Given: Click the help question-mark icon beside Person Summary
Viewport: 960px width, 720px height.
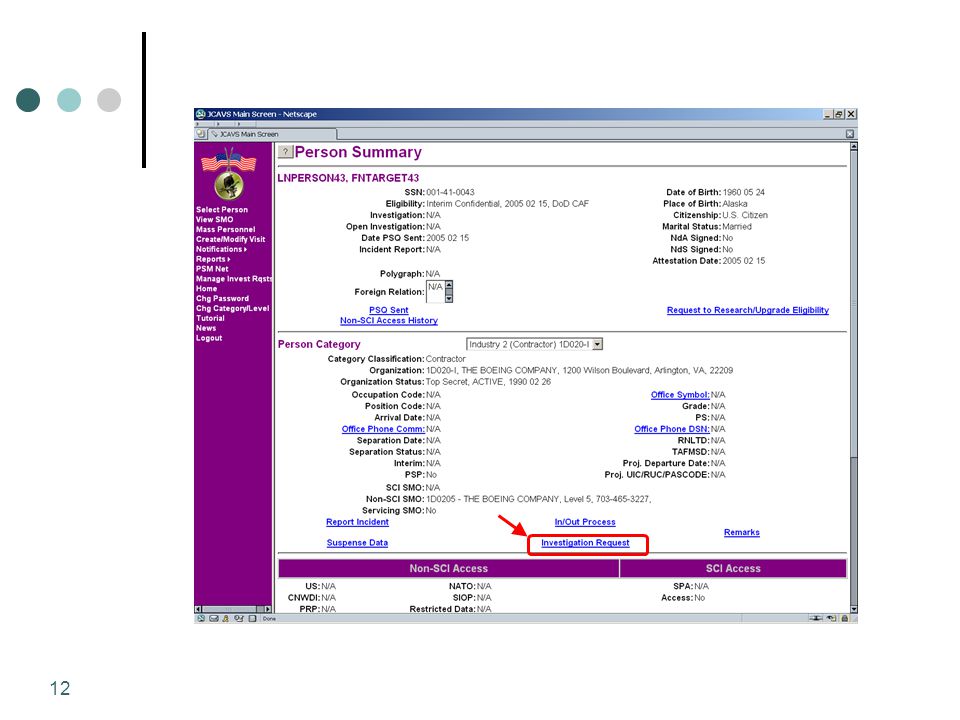Looking at the screenshot, I should pyautogui.click(x=285, y=151).
